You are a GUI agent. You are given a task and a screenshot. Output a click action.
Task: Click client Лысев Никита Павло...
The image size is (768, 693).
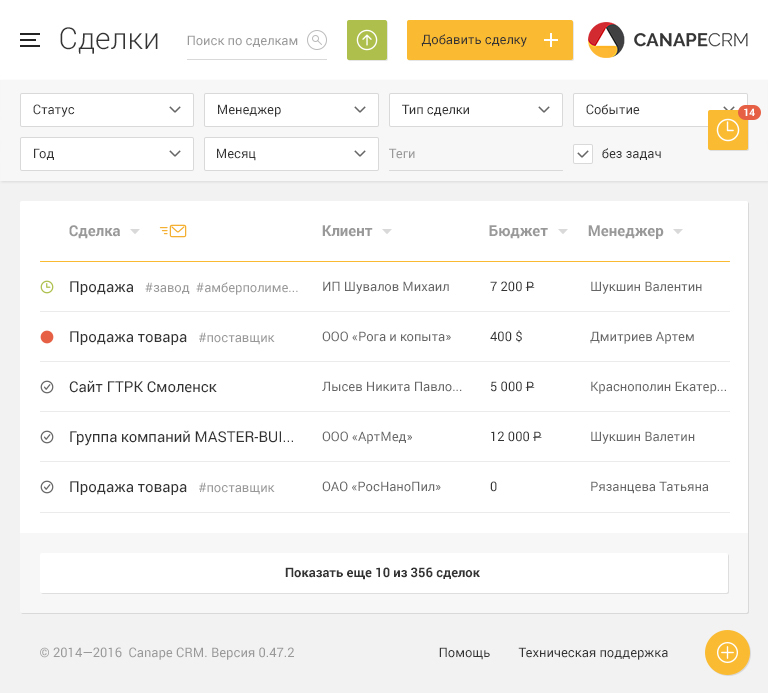coord(392,386)
